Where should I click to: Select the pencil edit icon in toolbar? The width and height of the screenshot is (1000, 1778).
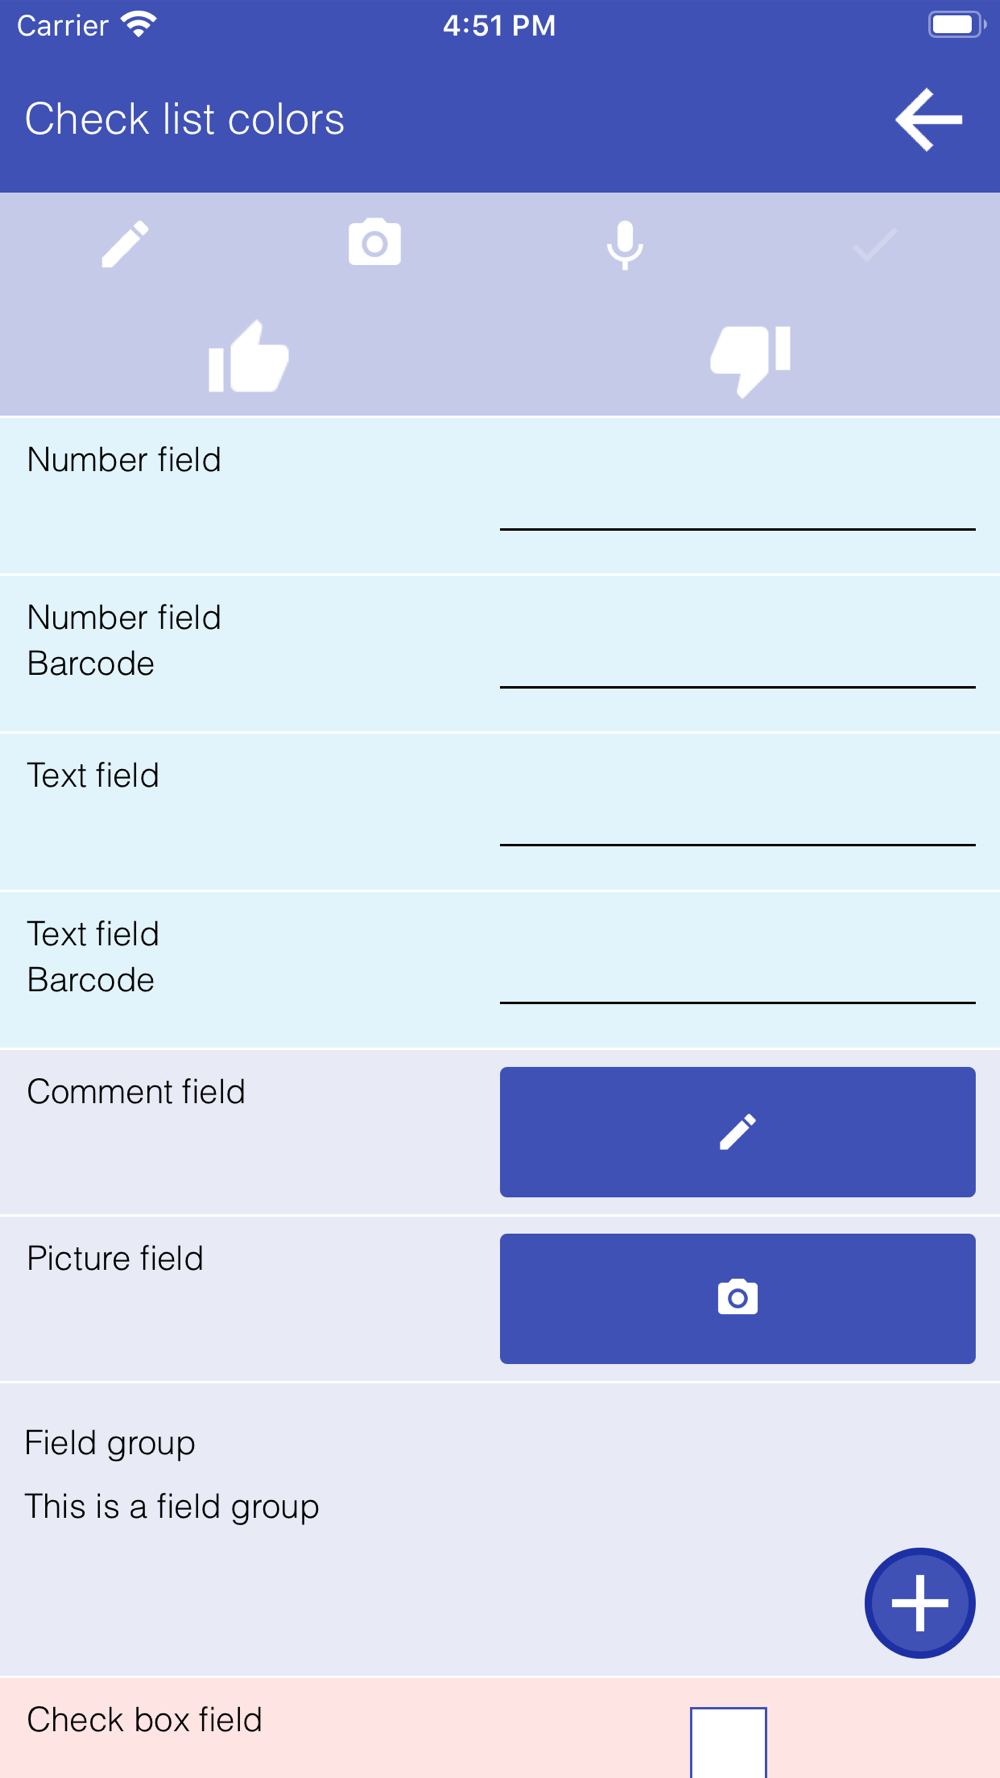[125, 244]
